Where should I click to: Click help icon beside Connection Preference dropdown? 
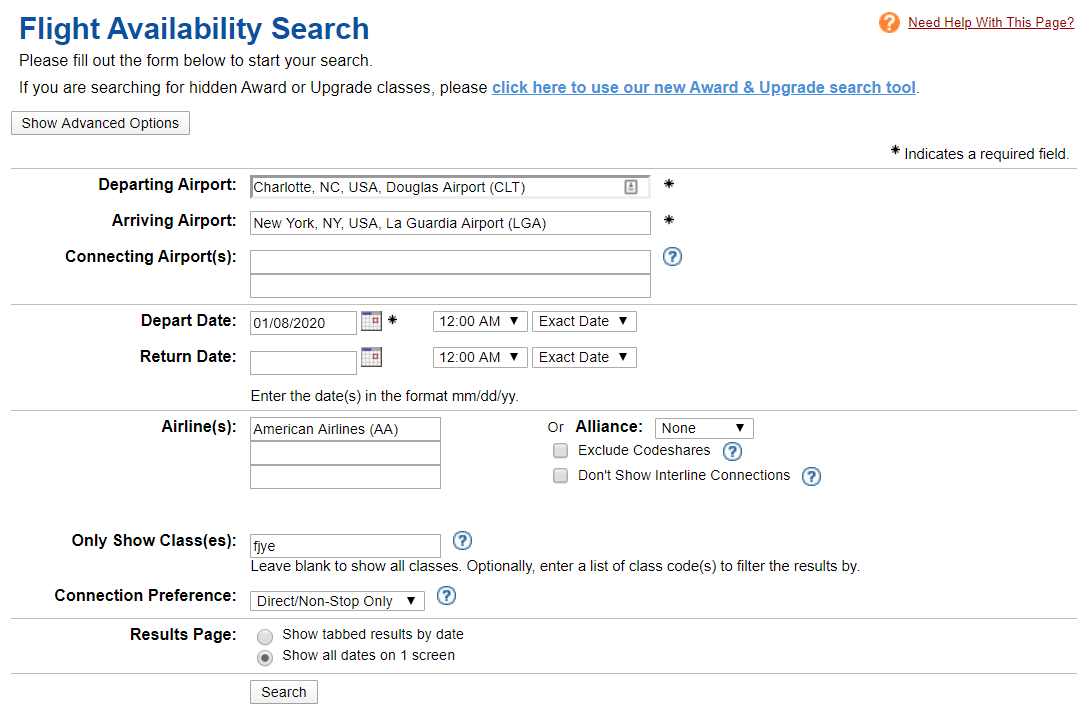click(447, 596)
